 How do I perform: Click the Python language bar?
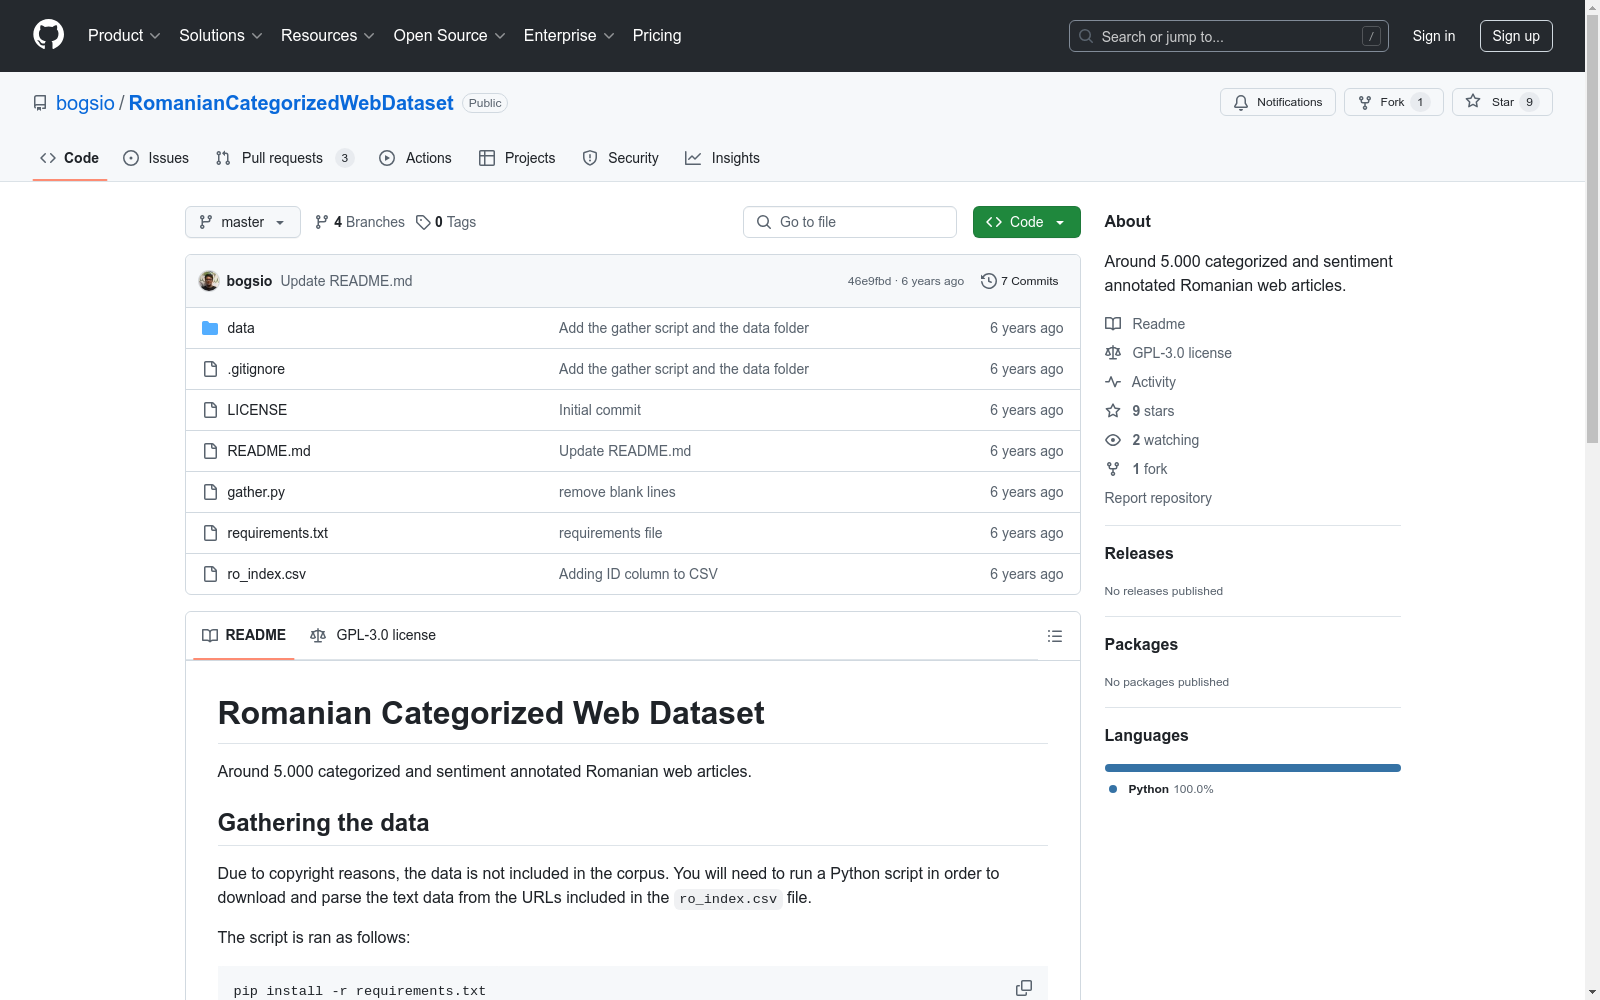[x=1253, y=768]
